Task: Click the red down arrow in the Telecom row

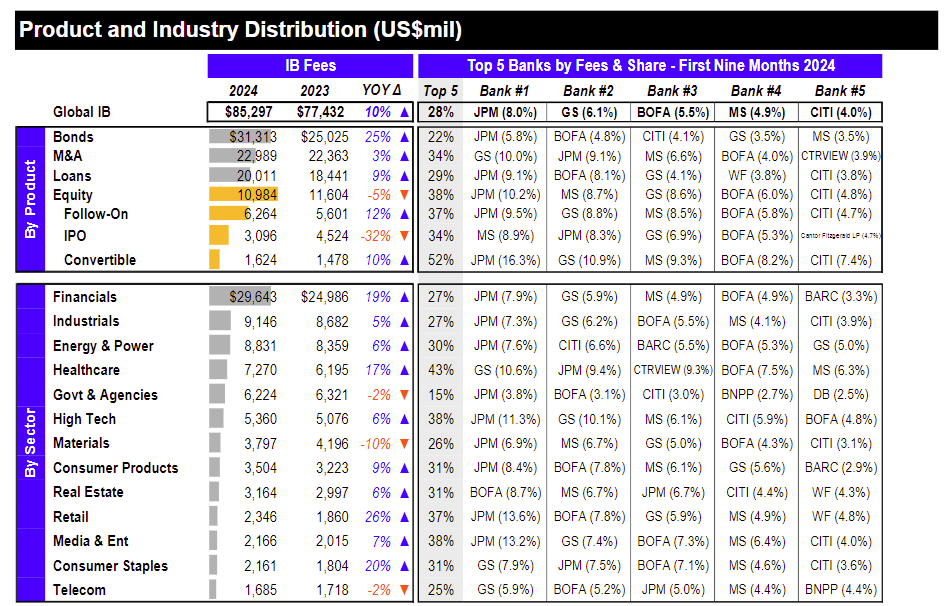Action: pos(404,590)
